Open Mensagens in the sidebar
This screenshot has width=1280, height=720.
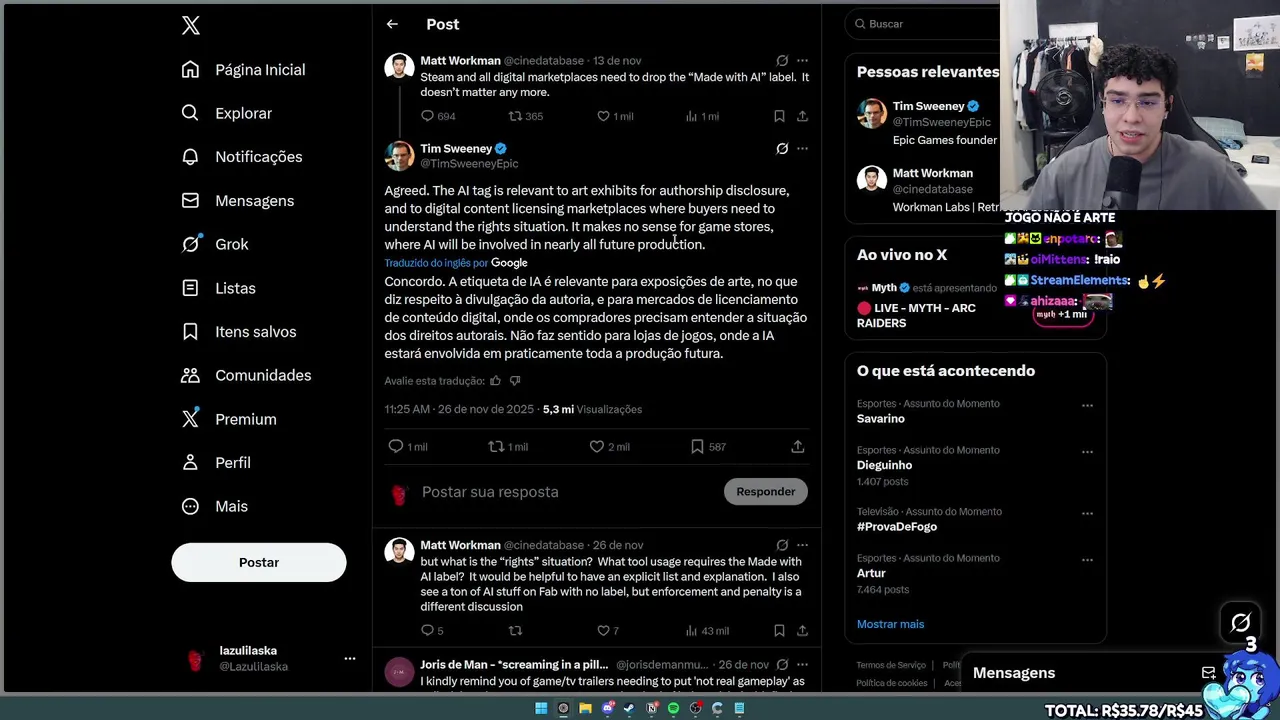(x=237, y=201)
